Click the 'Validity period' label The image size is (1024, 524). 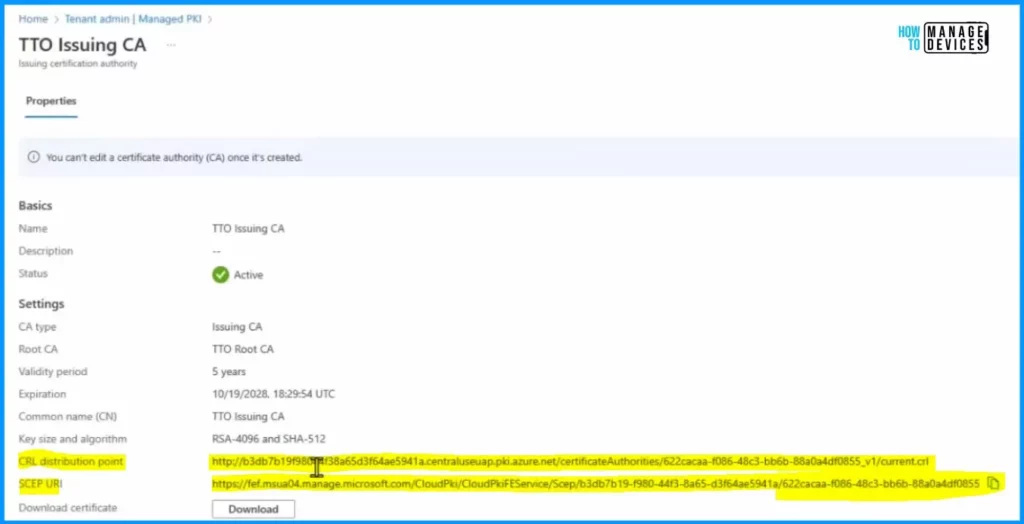tap(53, 371)
